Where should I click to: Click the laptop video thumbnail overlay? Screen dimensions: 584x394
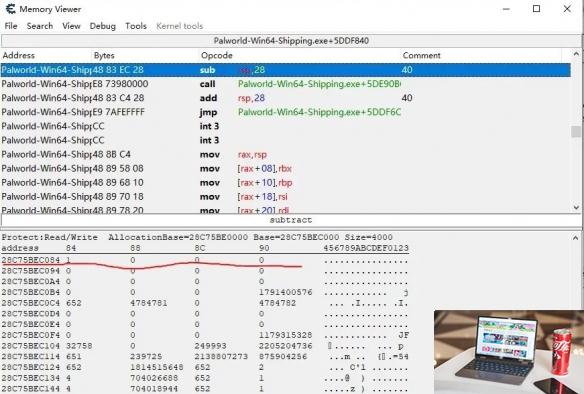509,352
